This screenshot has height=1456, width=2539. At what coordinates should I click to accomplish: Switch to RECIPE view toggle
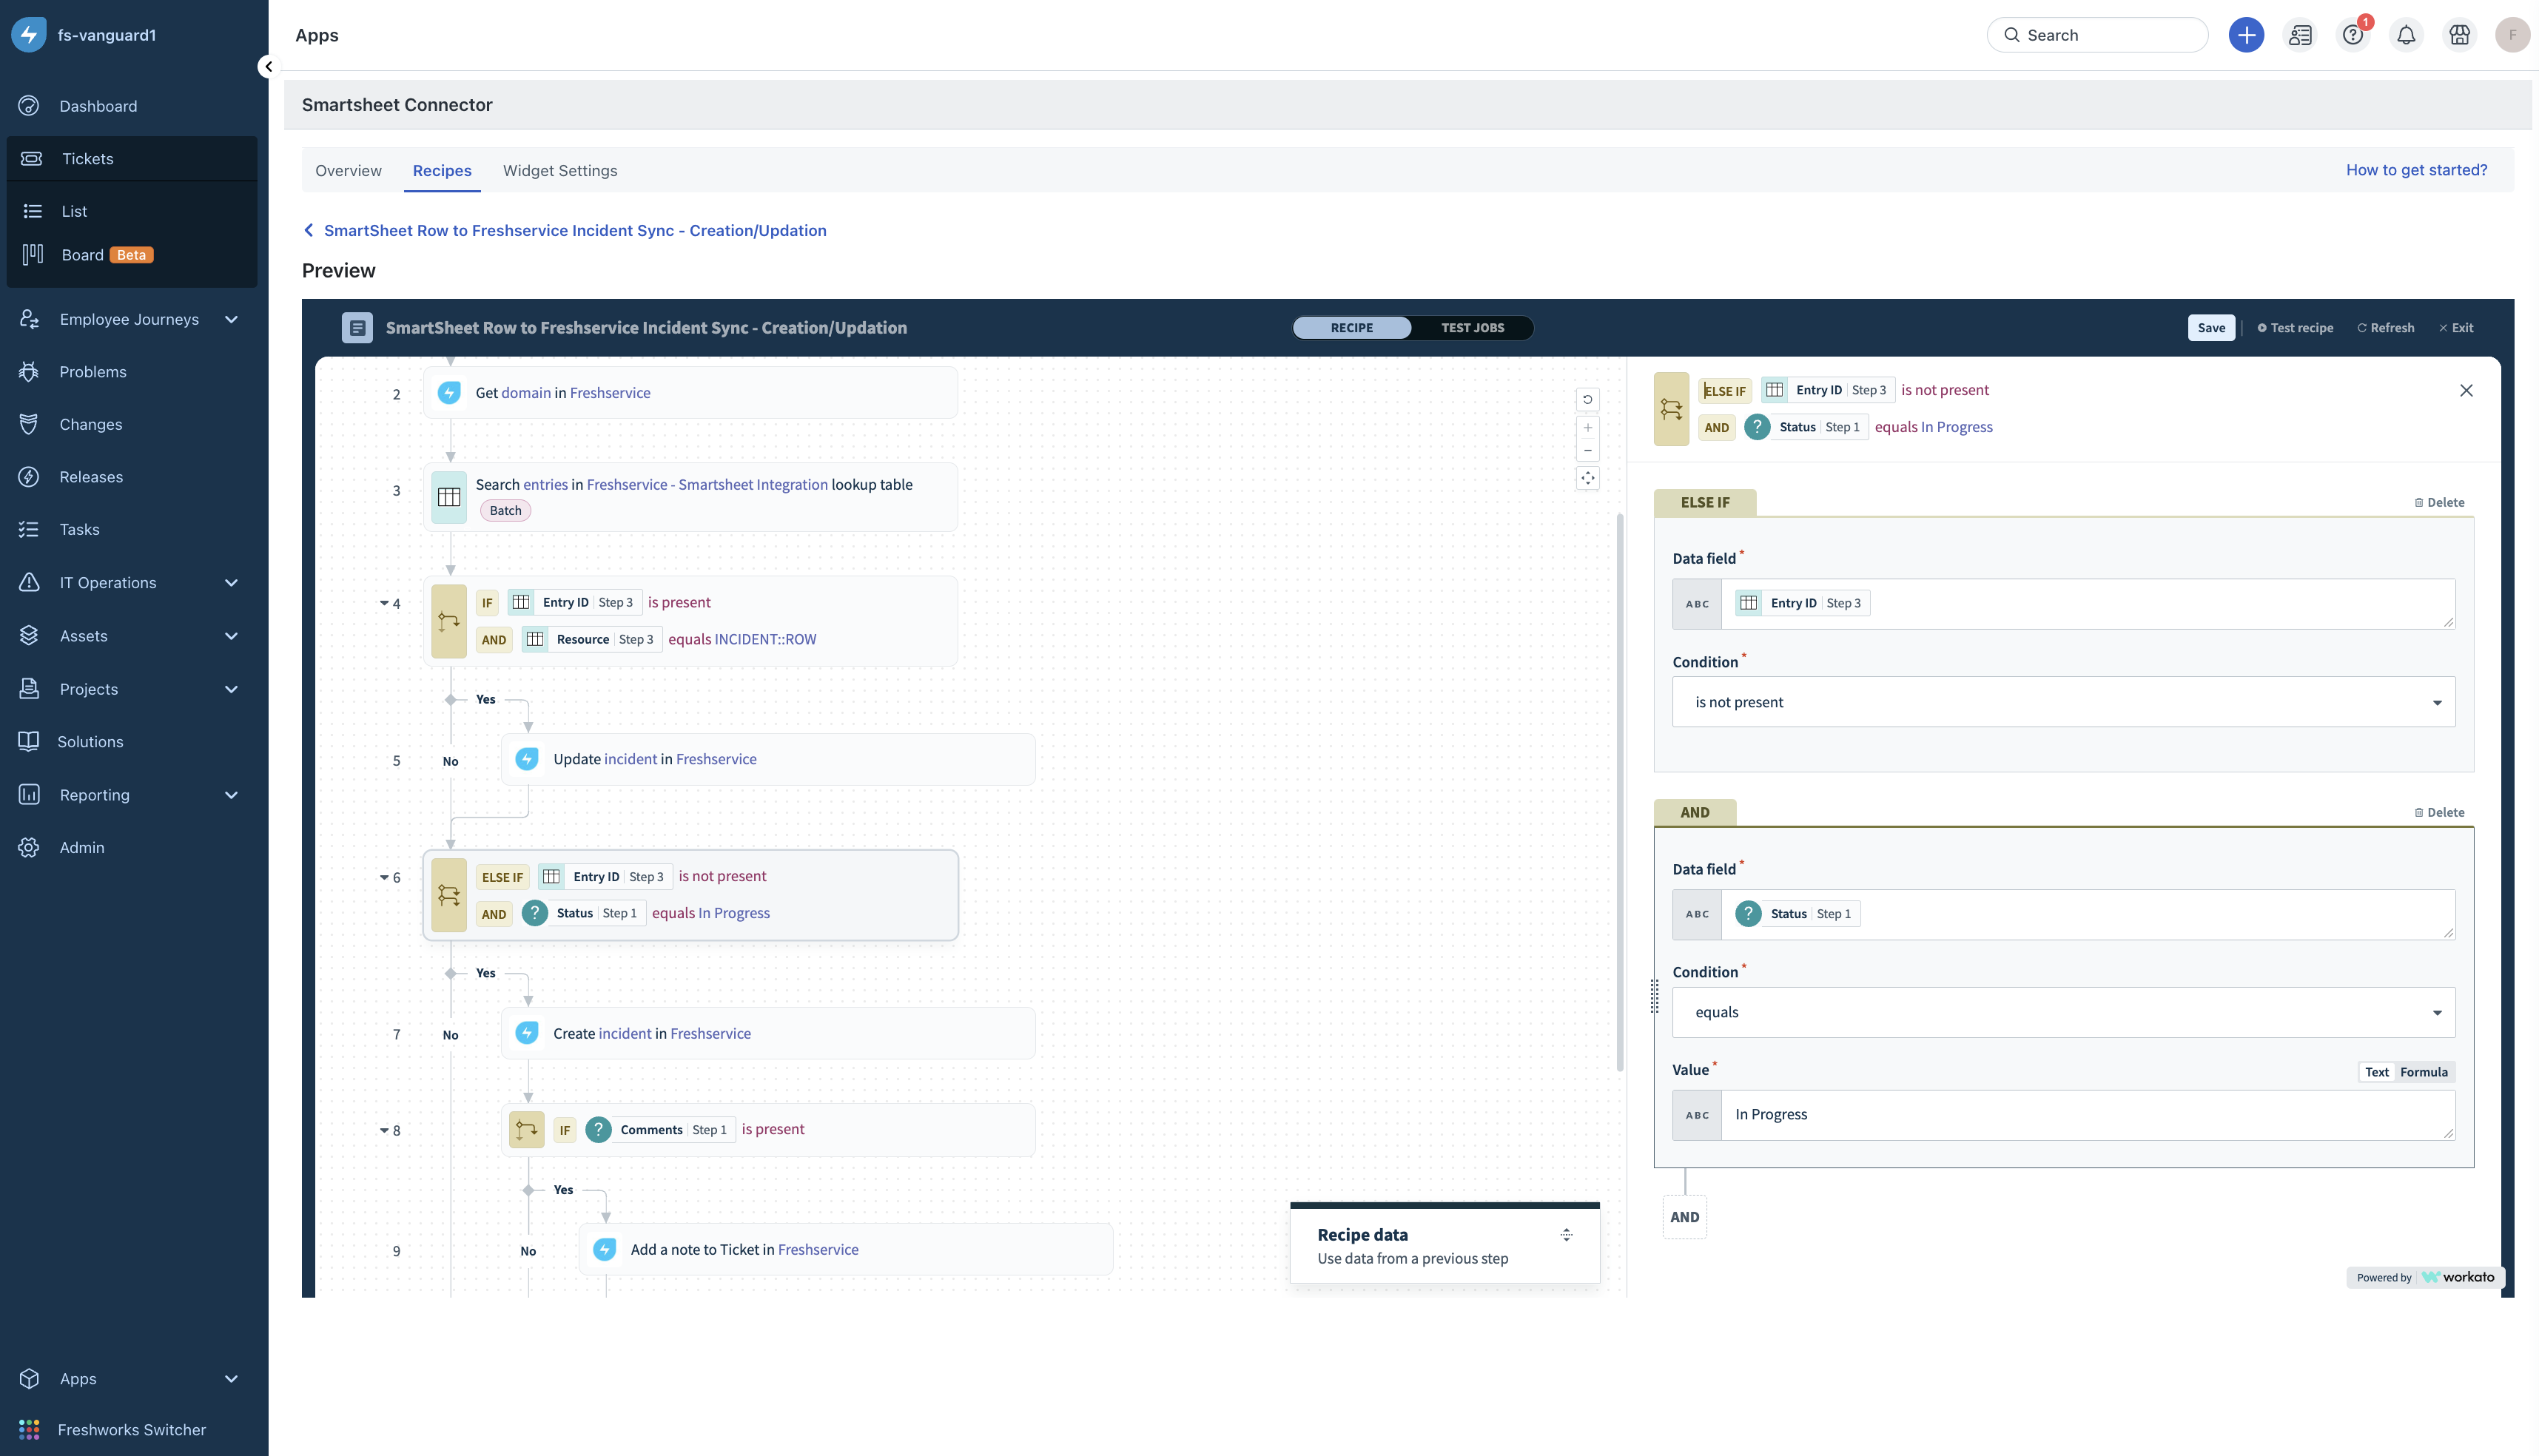(x=1351, y=328)
